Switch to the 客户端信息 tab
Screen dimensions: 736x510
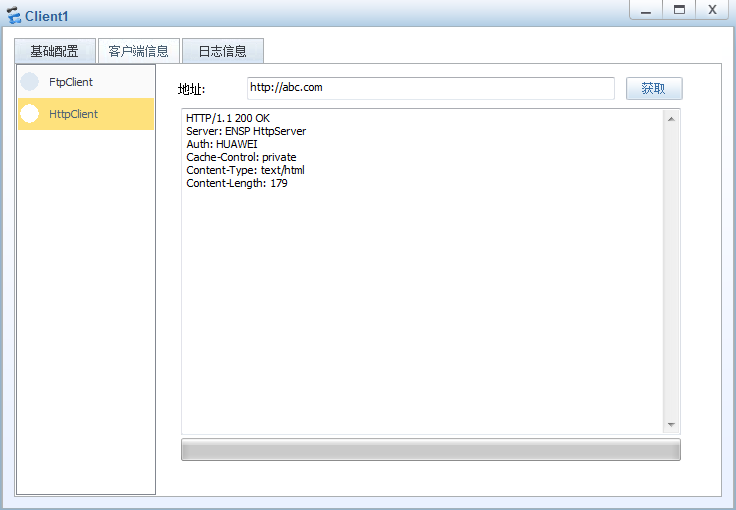(138, 51)
